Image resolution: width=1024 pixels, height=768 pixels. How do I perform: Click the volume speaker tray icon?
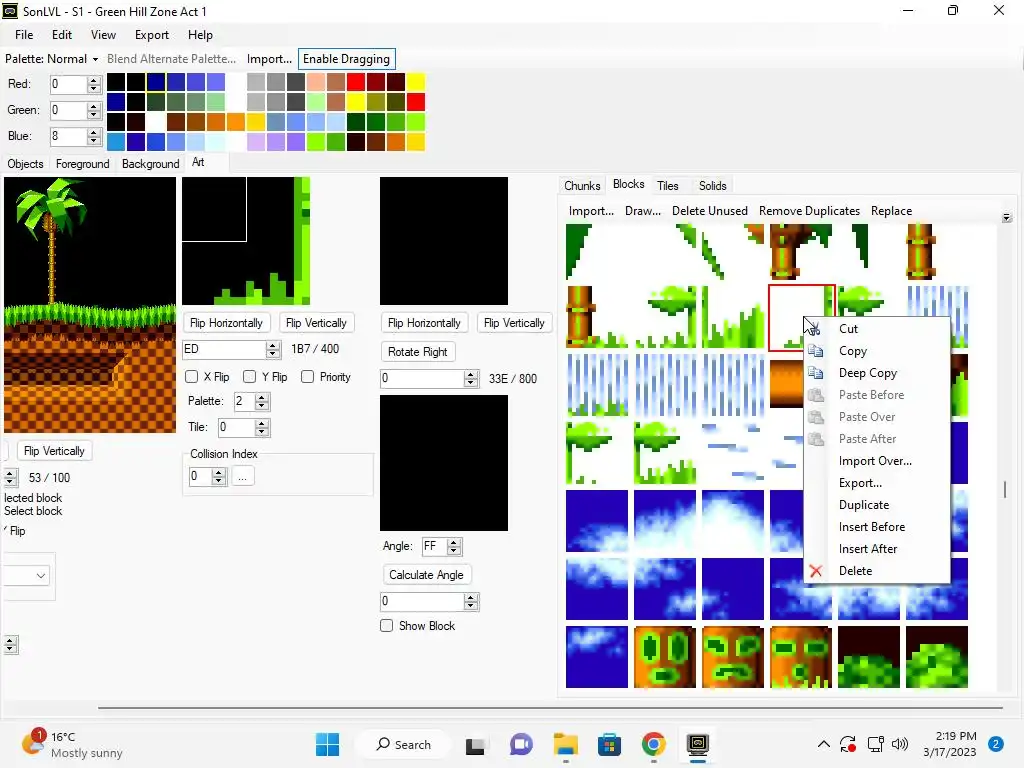pos(900,744)
